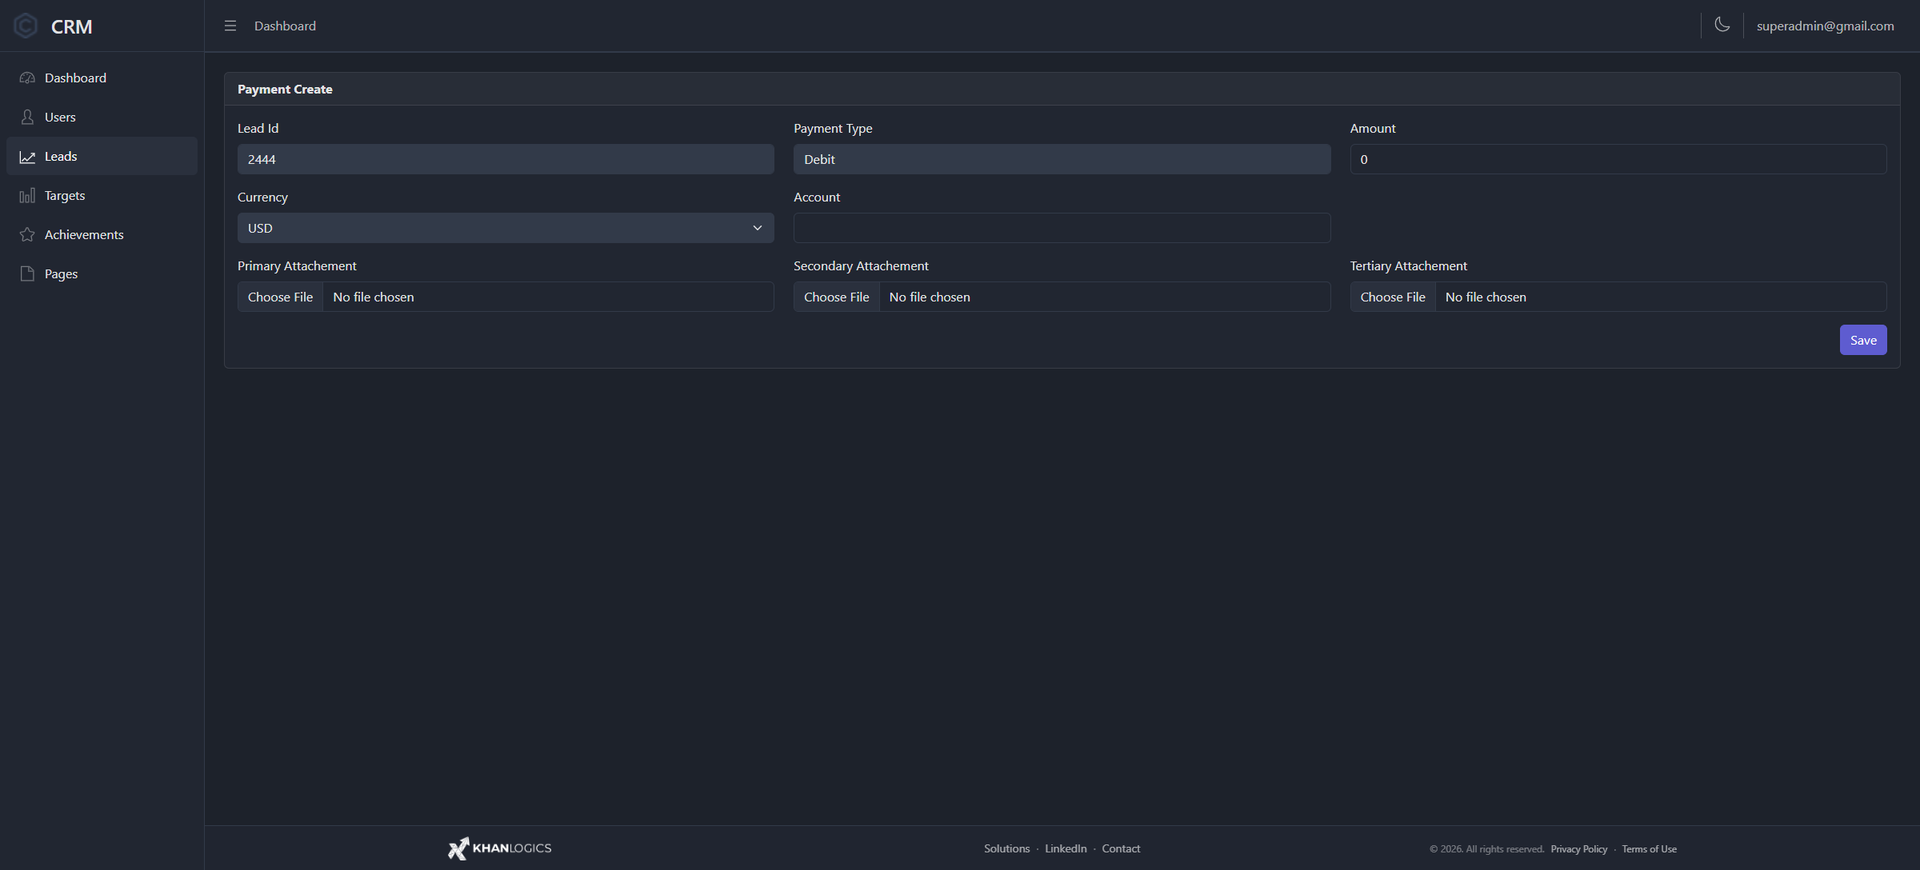This screenshot has width=1920, height=870.
Task: Open the Contact footer link
Action: click(x=1120, y=849)
